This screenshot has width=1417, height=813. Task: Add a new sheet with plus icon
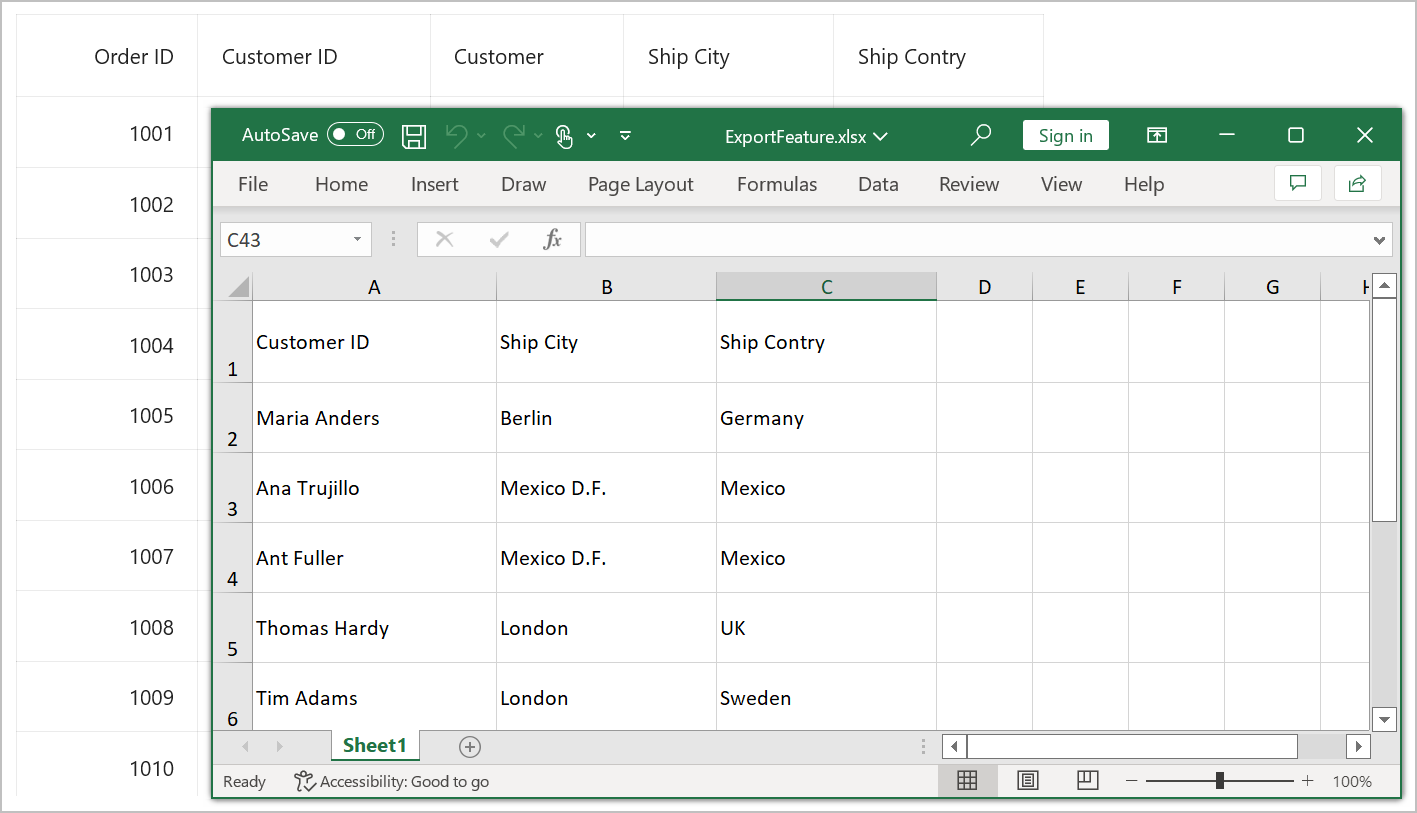click(x=470, y=746)
